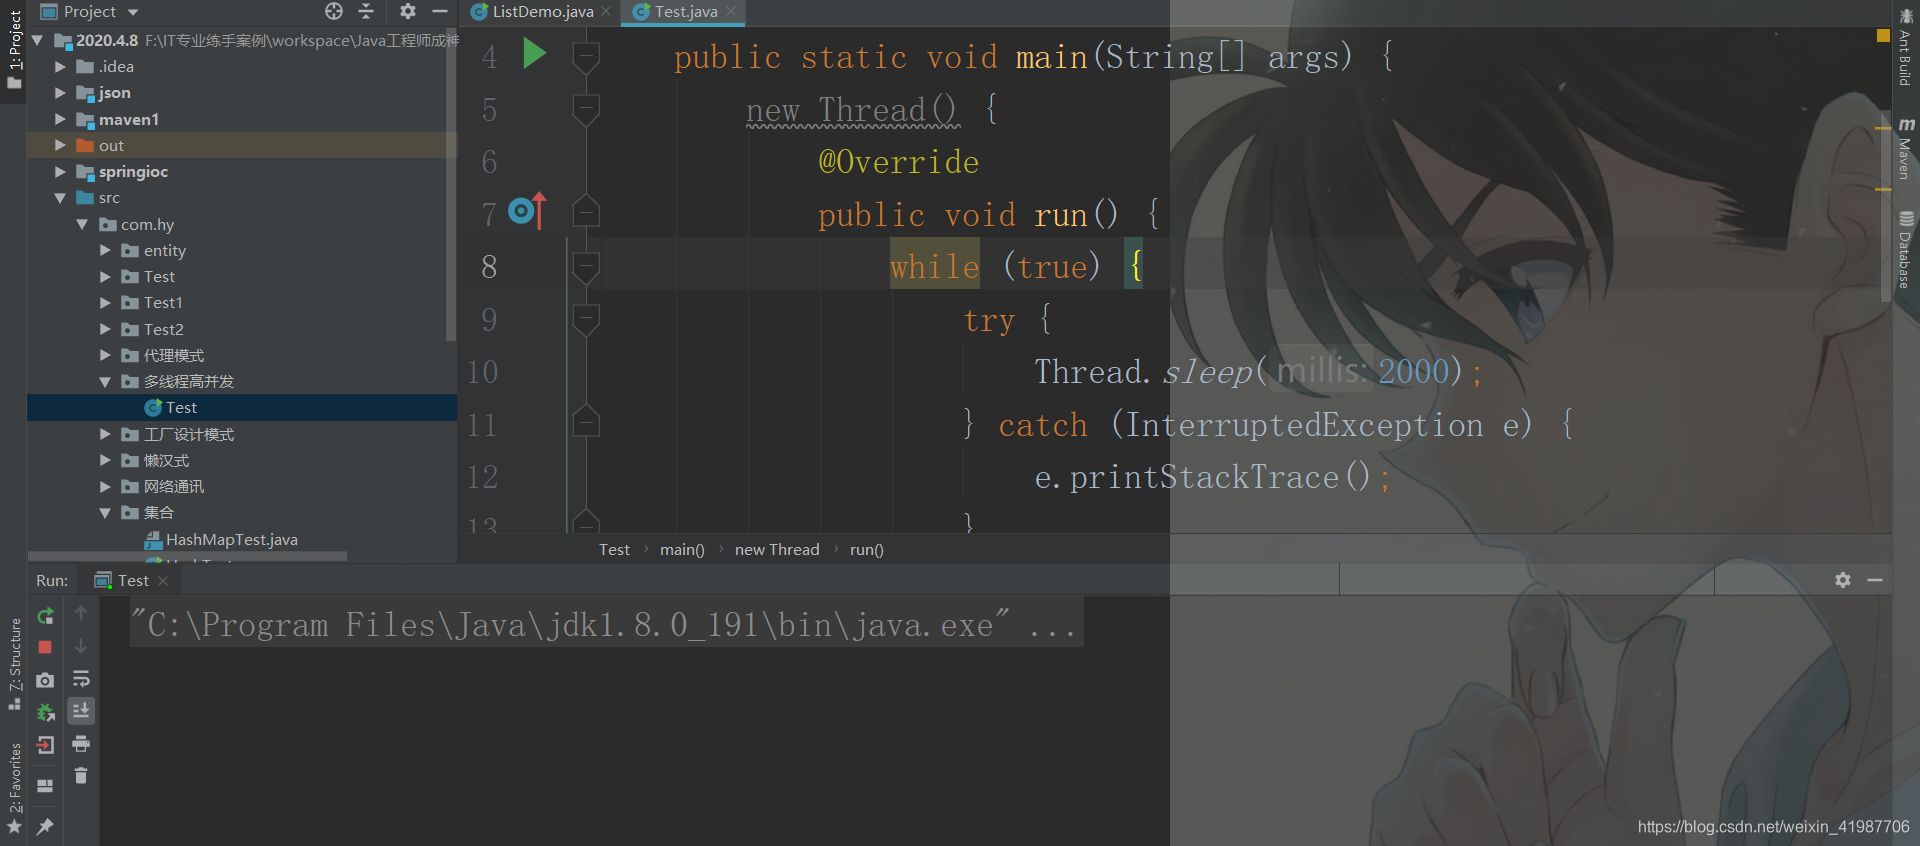
Task: Jump up the stack trace using up arrow
Action: coord(81,613)
